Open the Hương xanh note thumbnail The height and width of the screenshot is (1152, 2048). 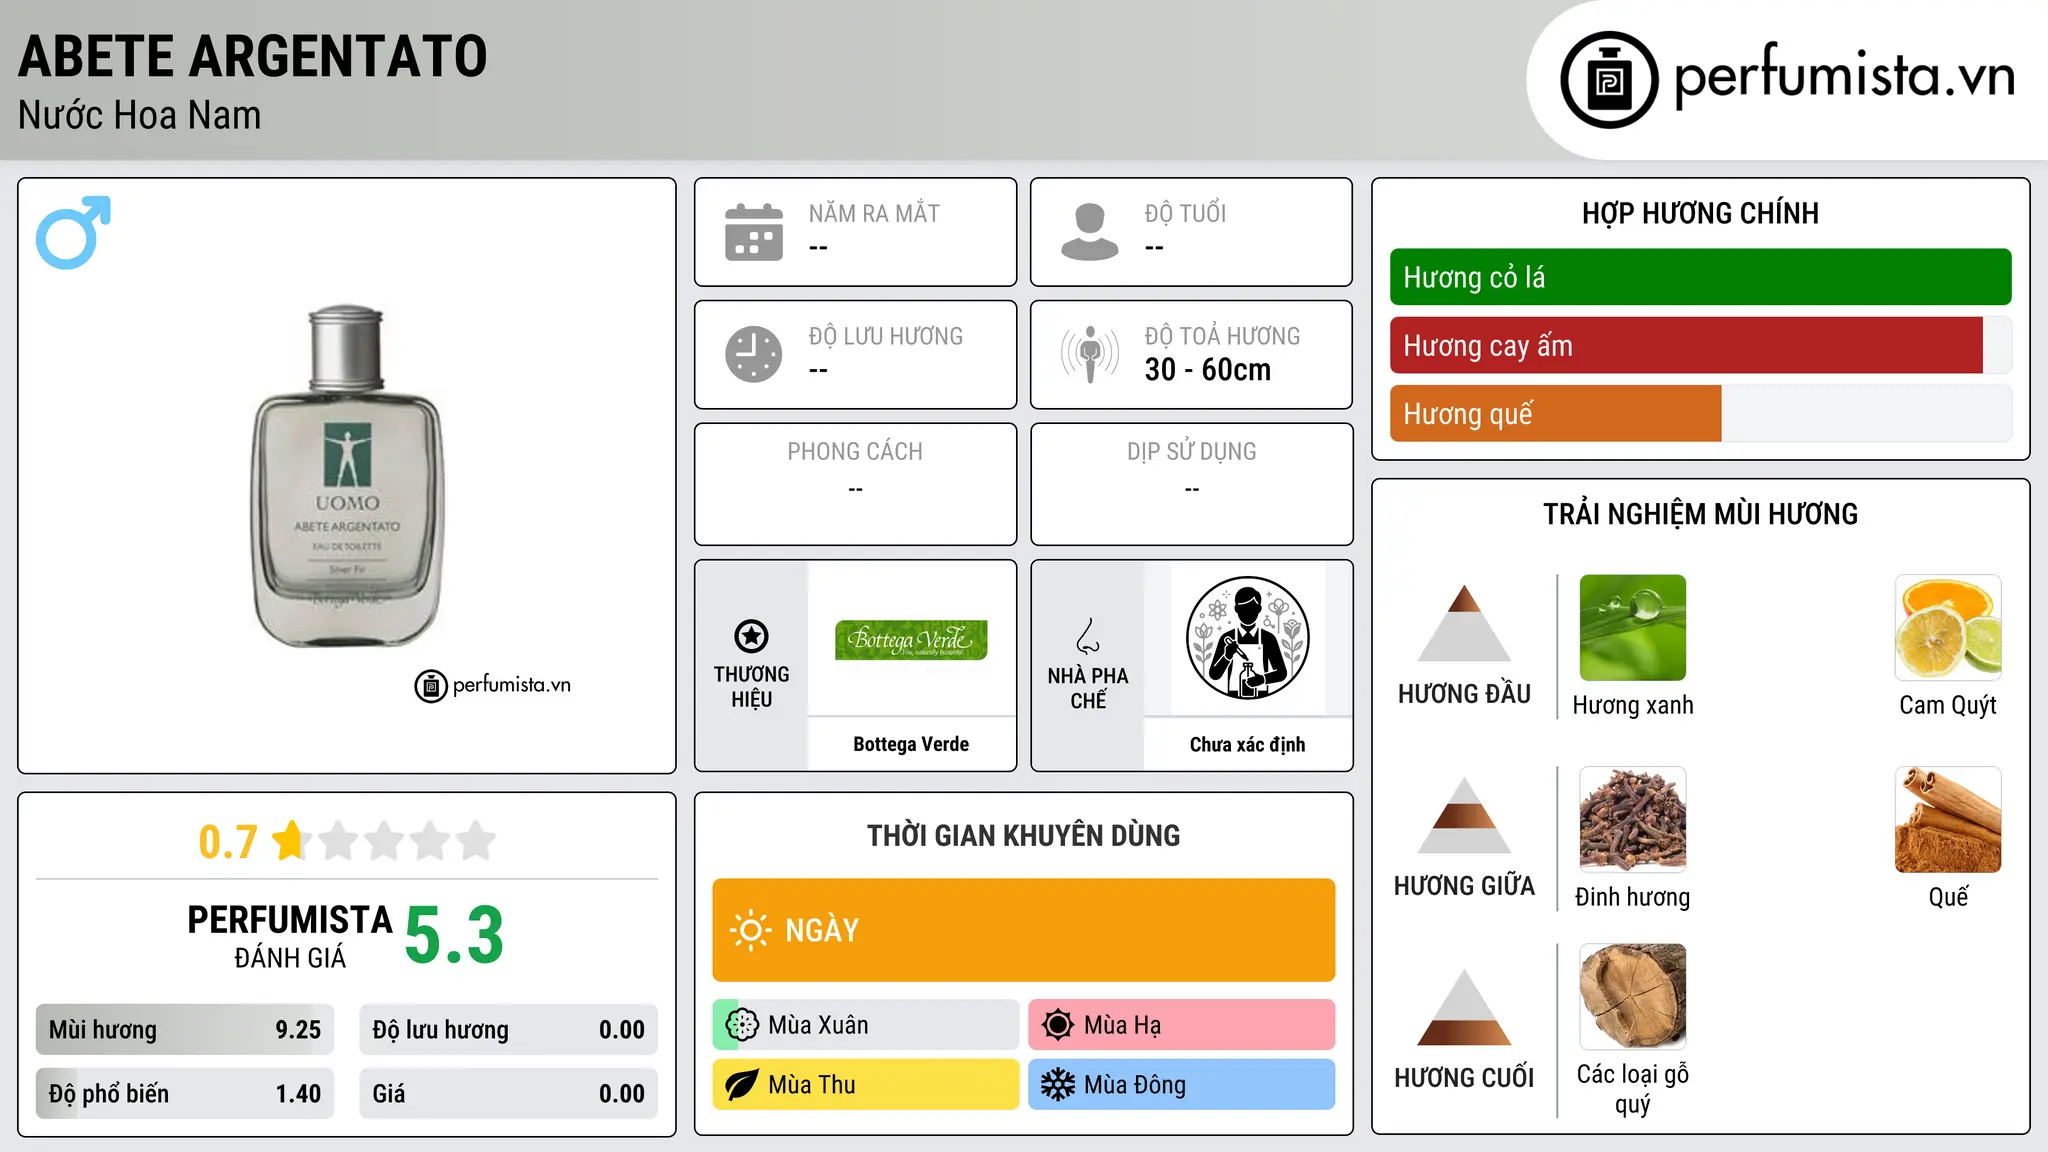(x=1633, y=628)
